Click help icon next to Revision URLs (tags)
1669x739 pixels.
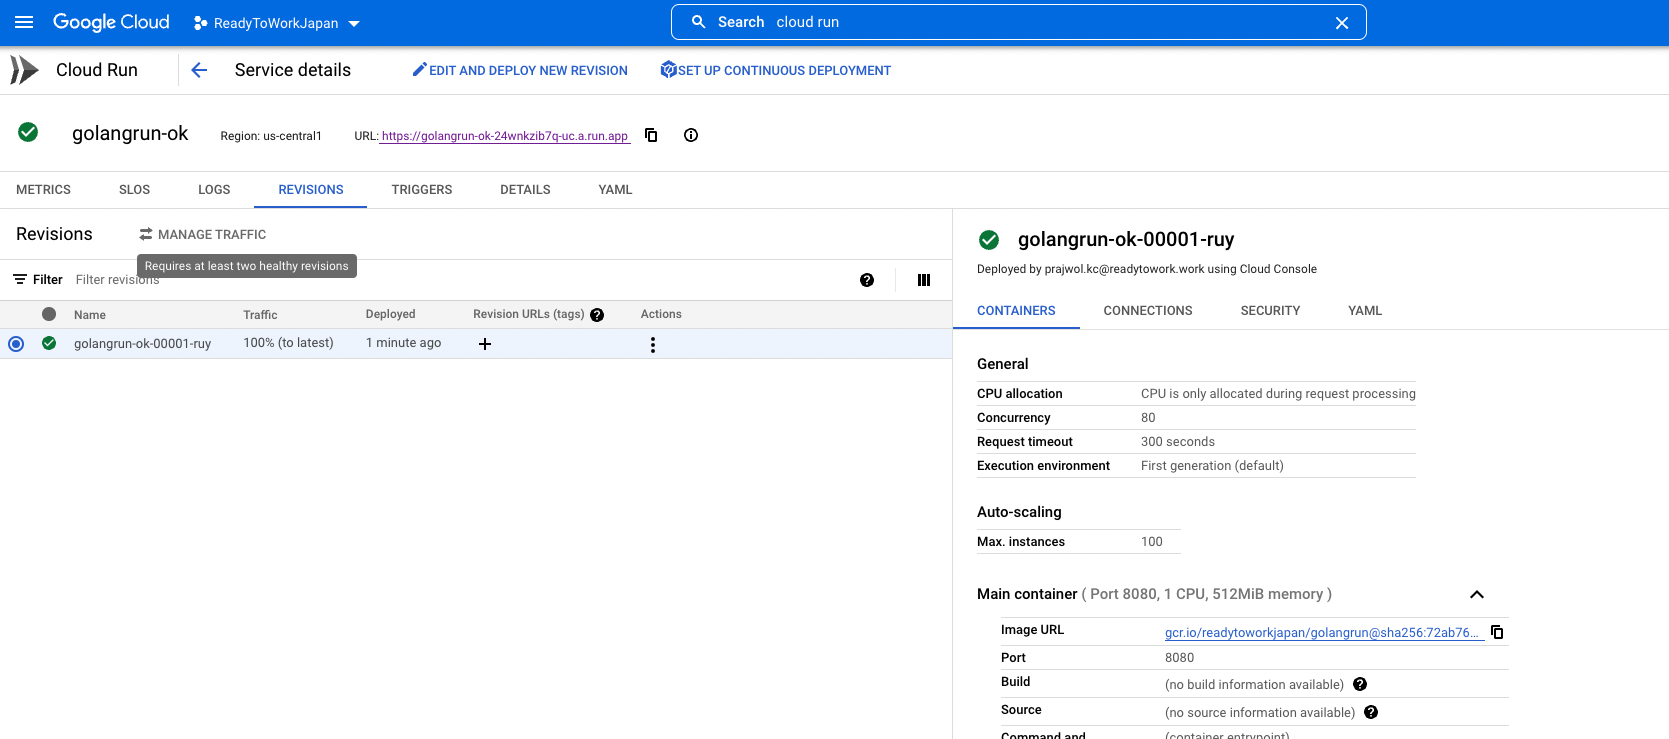[x=597, y=315]
